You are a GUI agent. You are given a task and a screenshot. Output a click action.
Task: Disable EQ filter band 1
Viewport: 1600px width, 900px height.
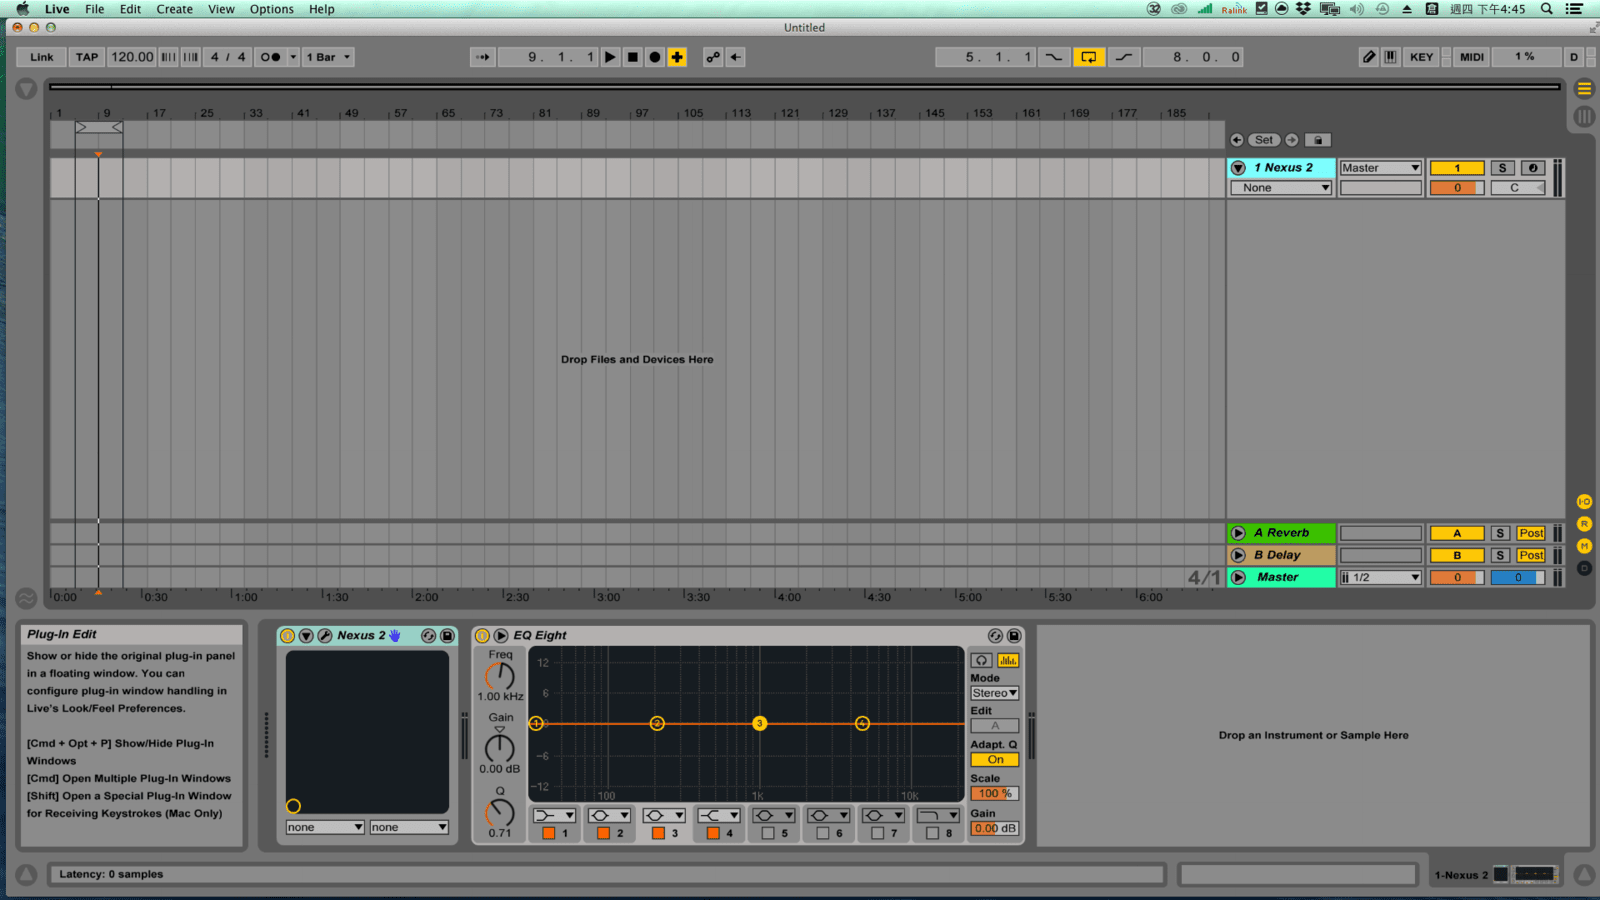(x=548, y=833)
